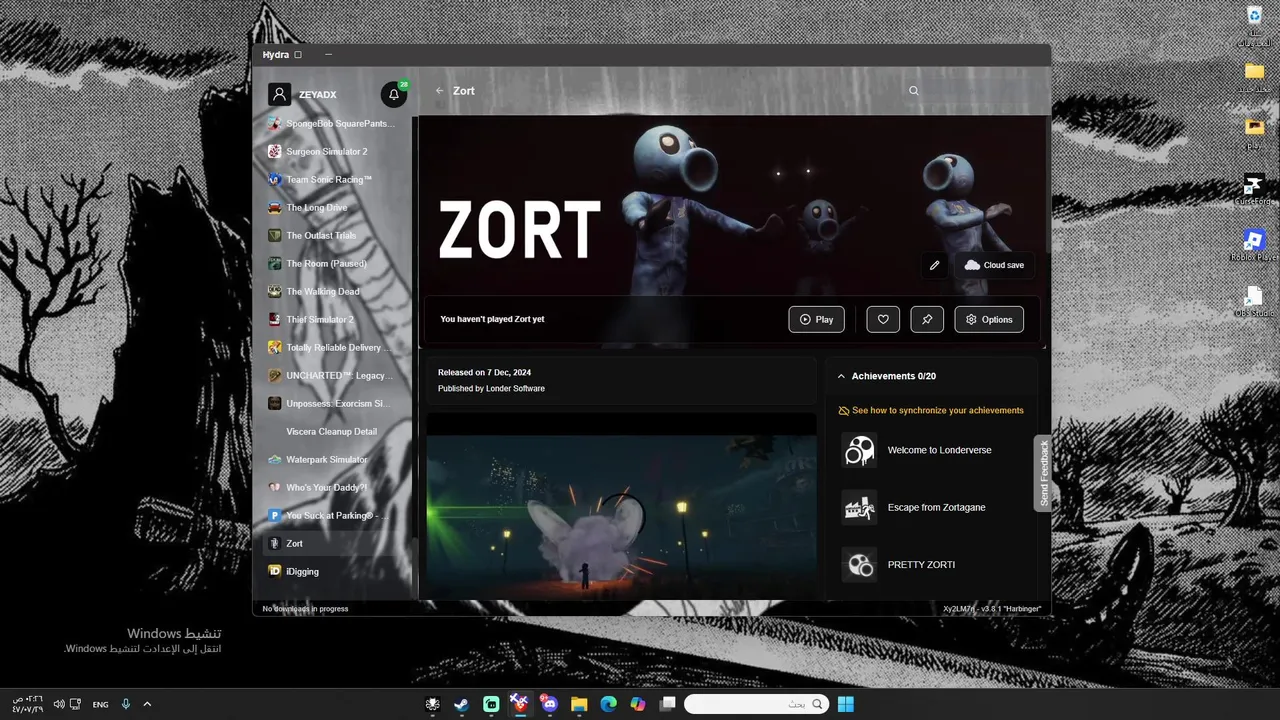Open Roblox Player desktop shortcut

click(1254, 245)
